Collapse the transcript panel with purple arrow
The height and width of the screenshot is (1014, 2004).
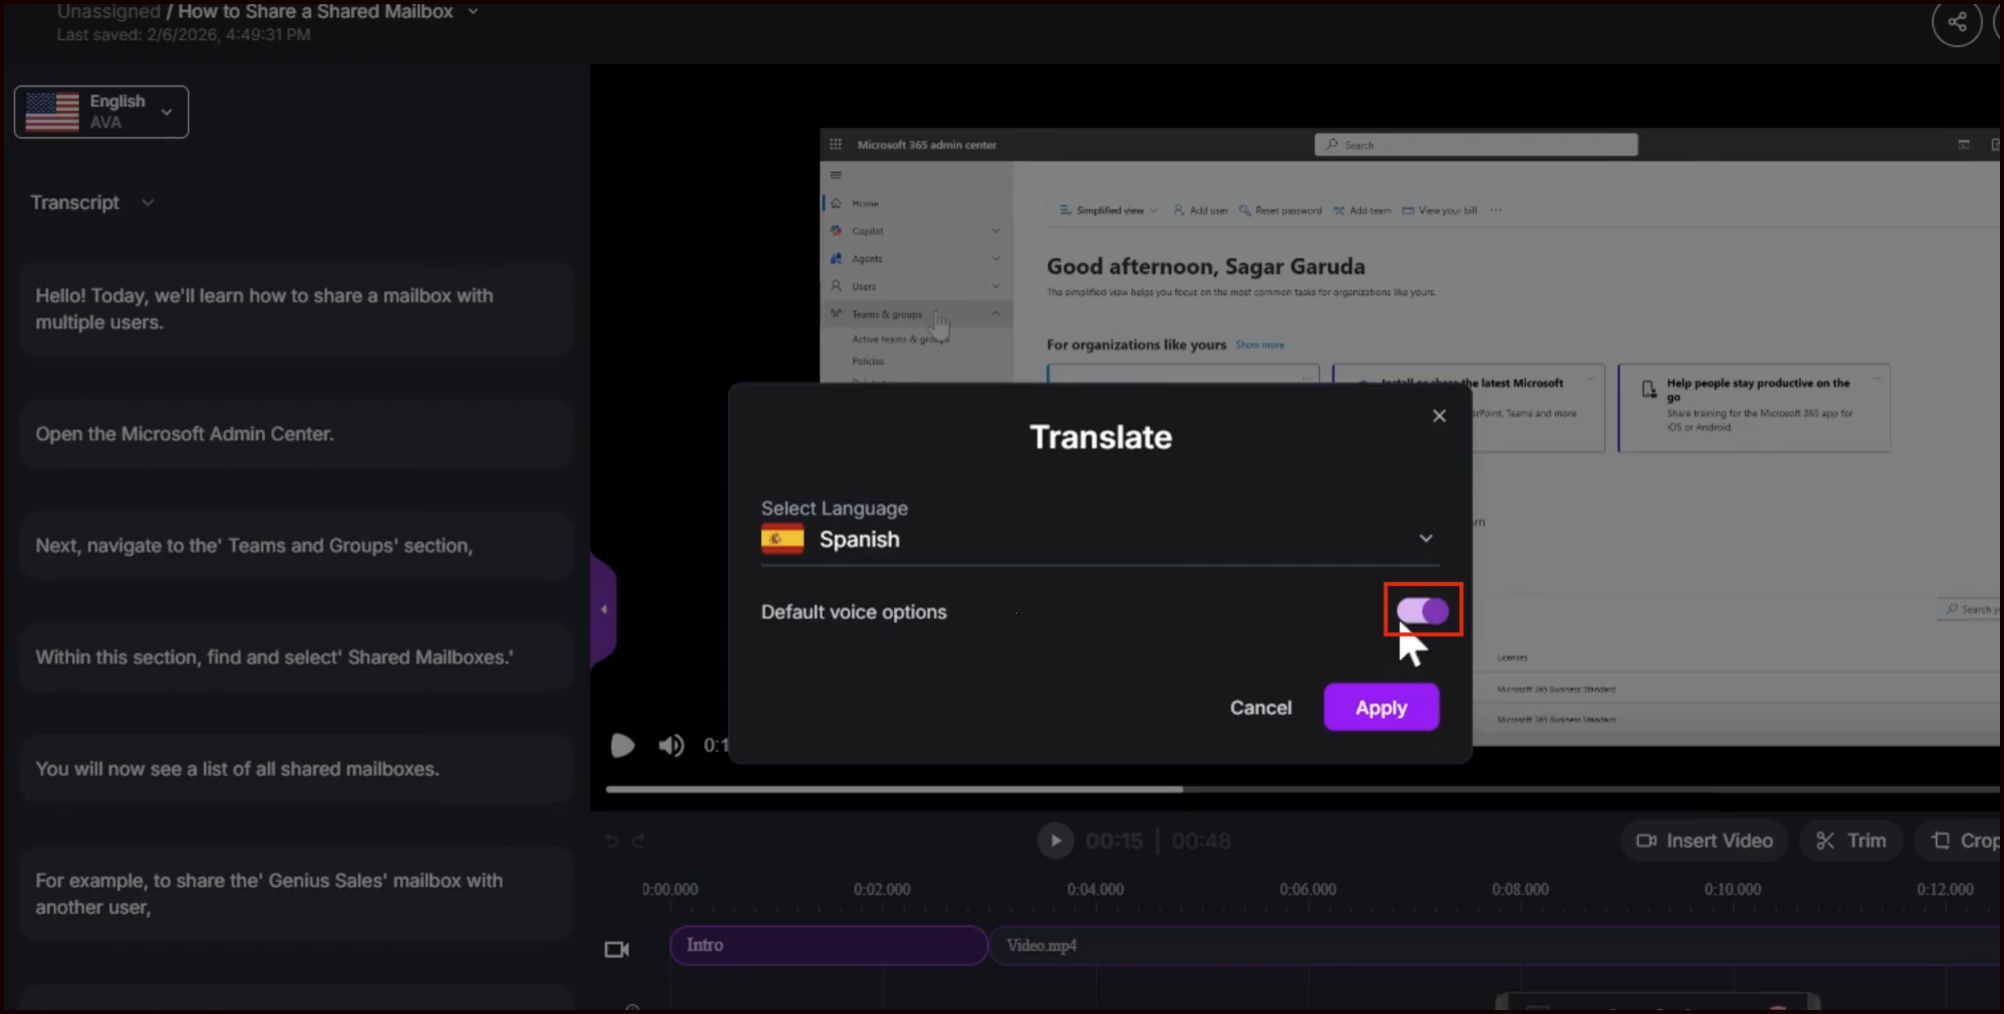point(604,609)
